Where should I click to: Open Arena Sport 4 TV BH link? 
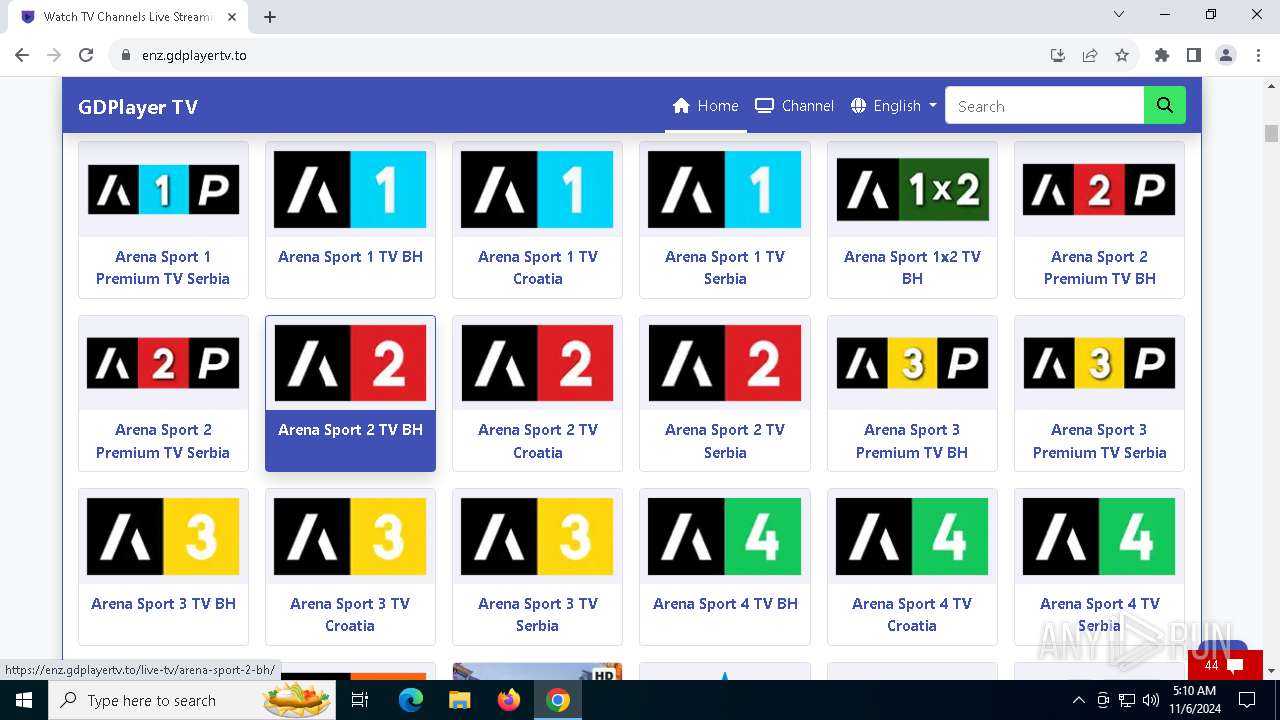pyautogui.click(x=725, y=604)
